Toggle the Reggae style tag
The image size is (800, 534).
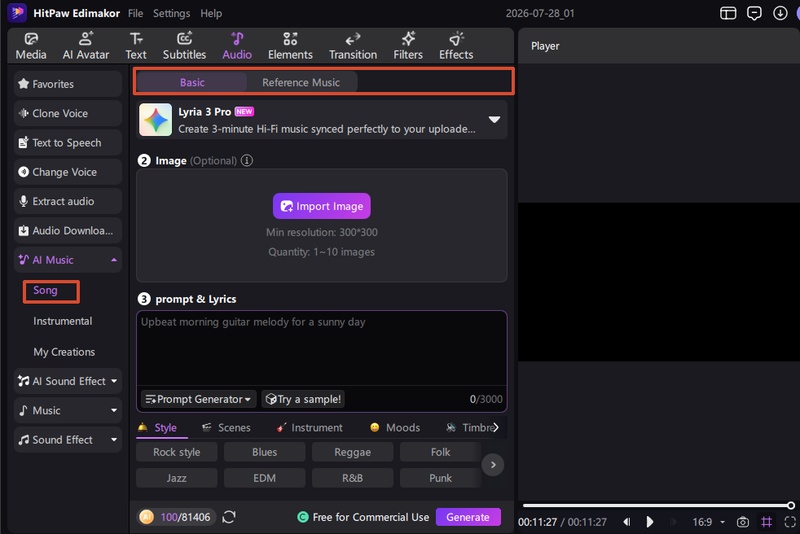point(353,452)
